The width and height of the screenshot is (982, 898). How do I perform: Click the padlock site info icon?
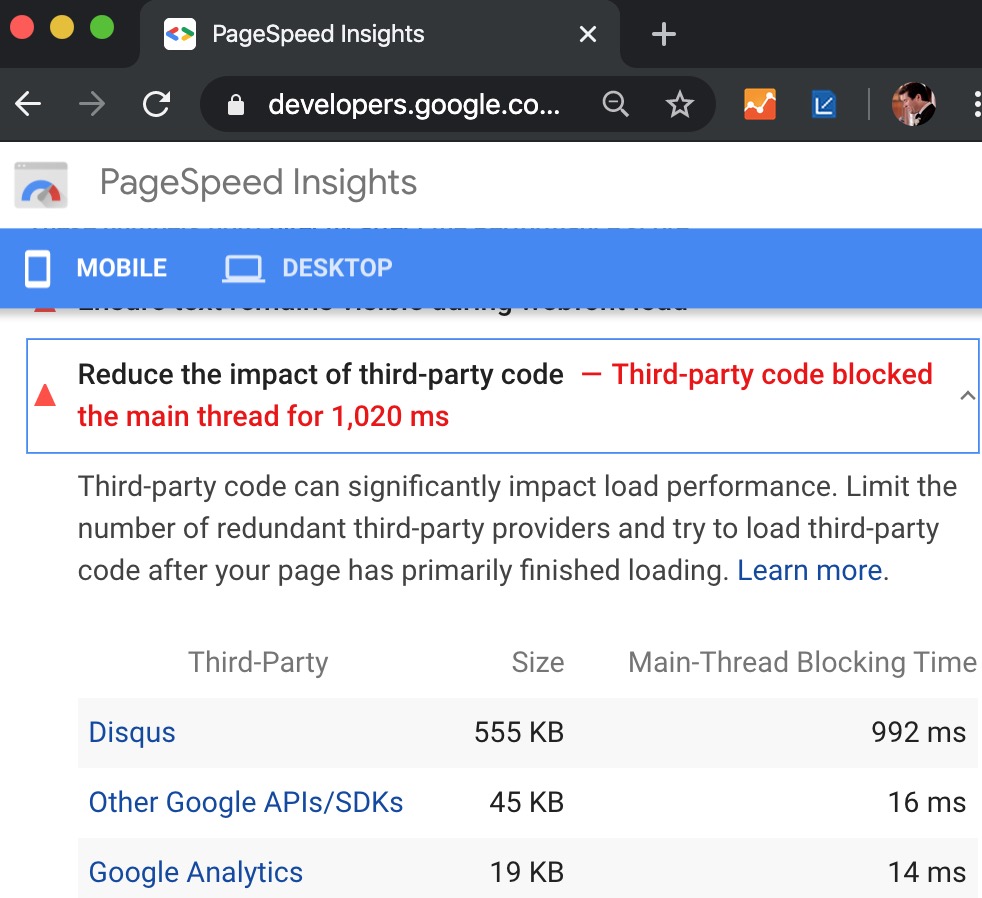pos(235,105)
